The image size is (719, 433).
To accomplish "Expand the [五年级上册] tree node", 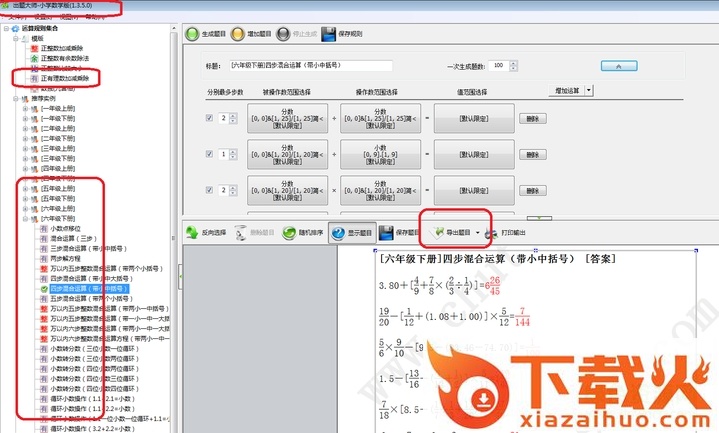I will (26, 189).
